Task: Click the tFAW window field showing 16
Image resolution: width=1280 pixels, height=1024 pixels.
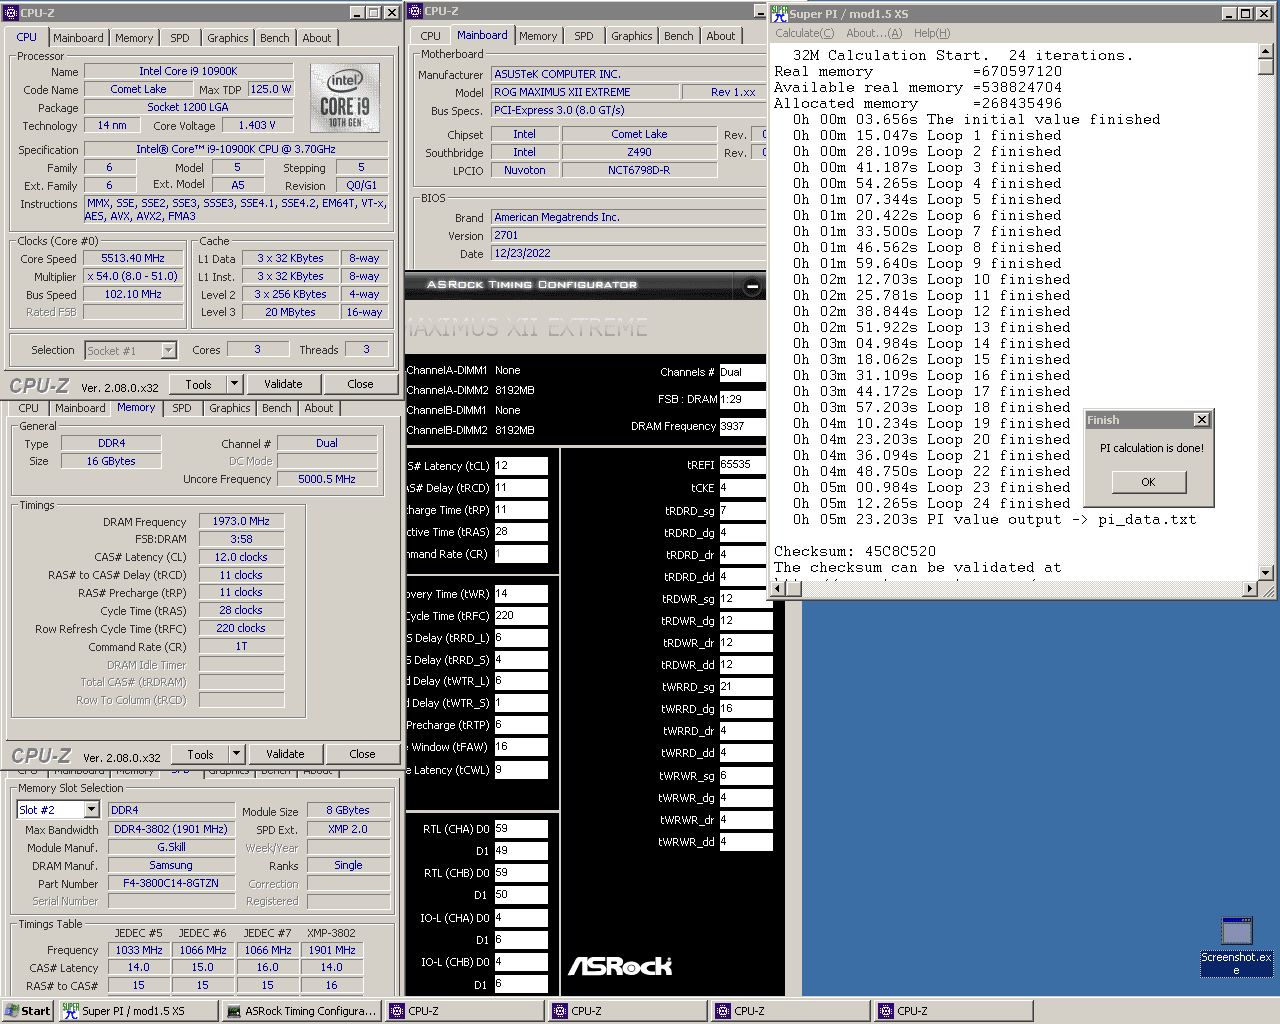Action: (x=521, y=747)
